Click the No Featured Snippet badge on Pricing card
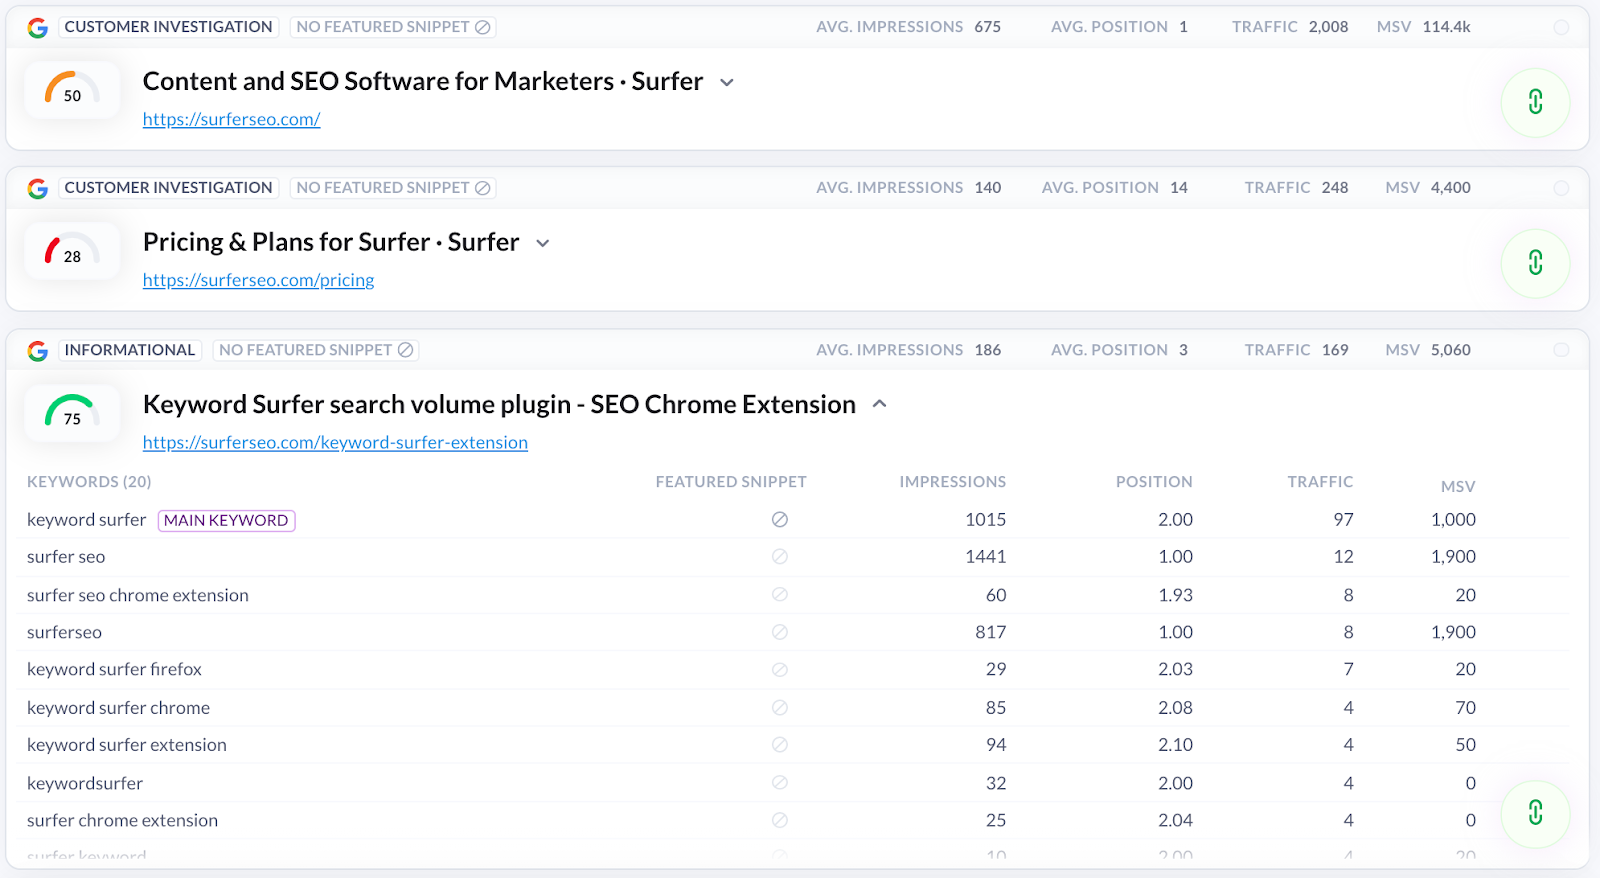 pos(393,188)
